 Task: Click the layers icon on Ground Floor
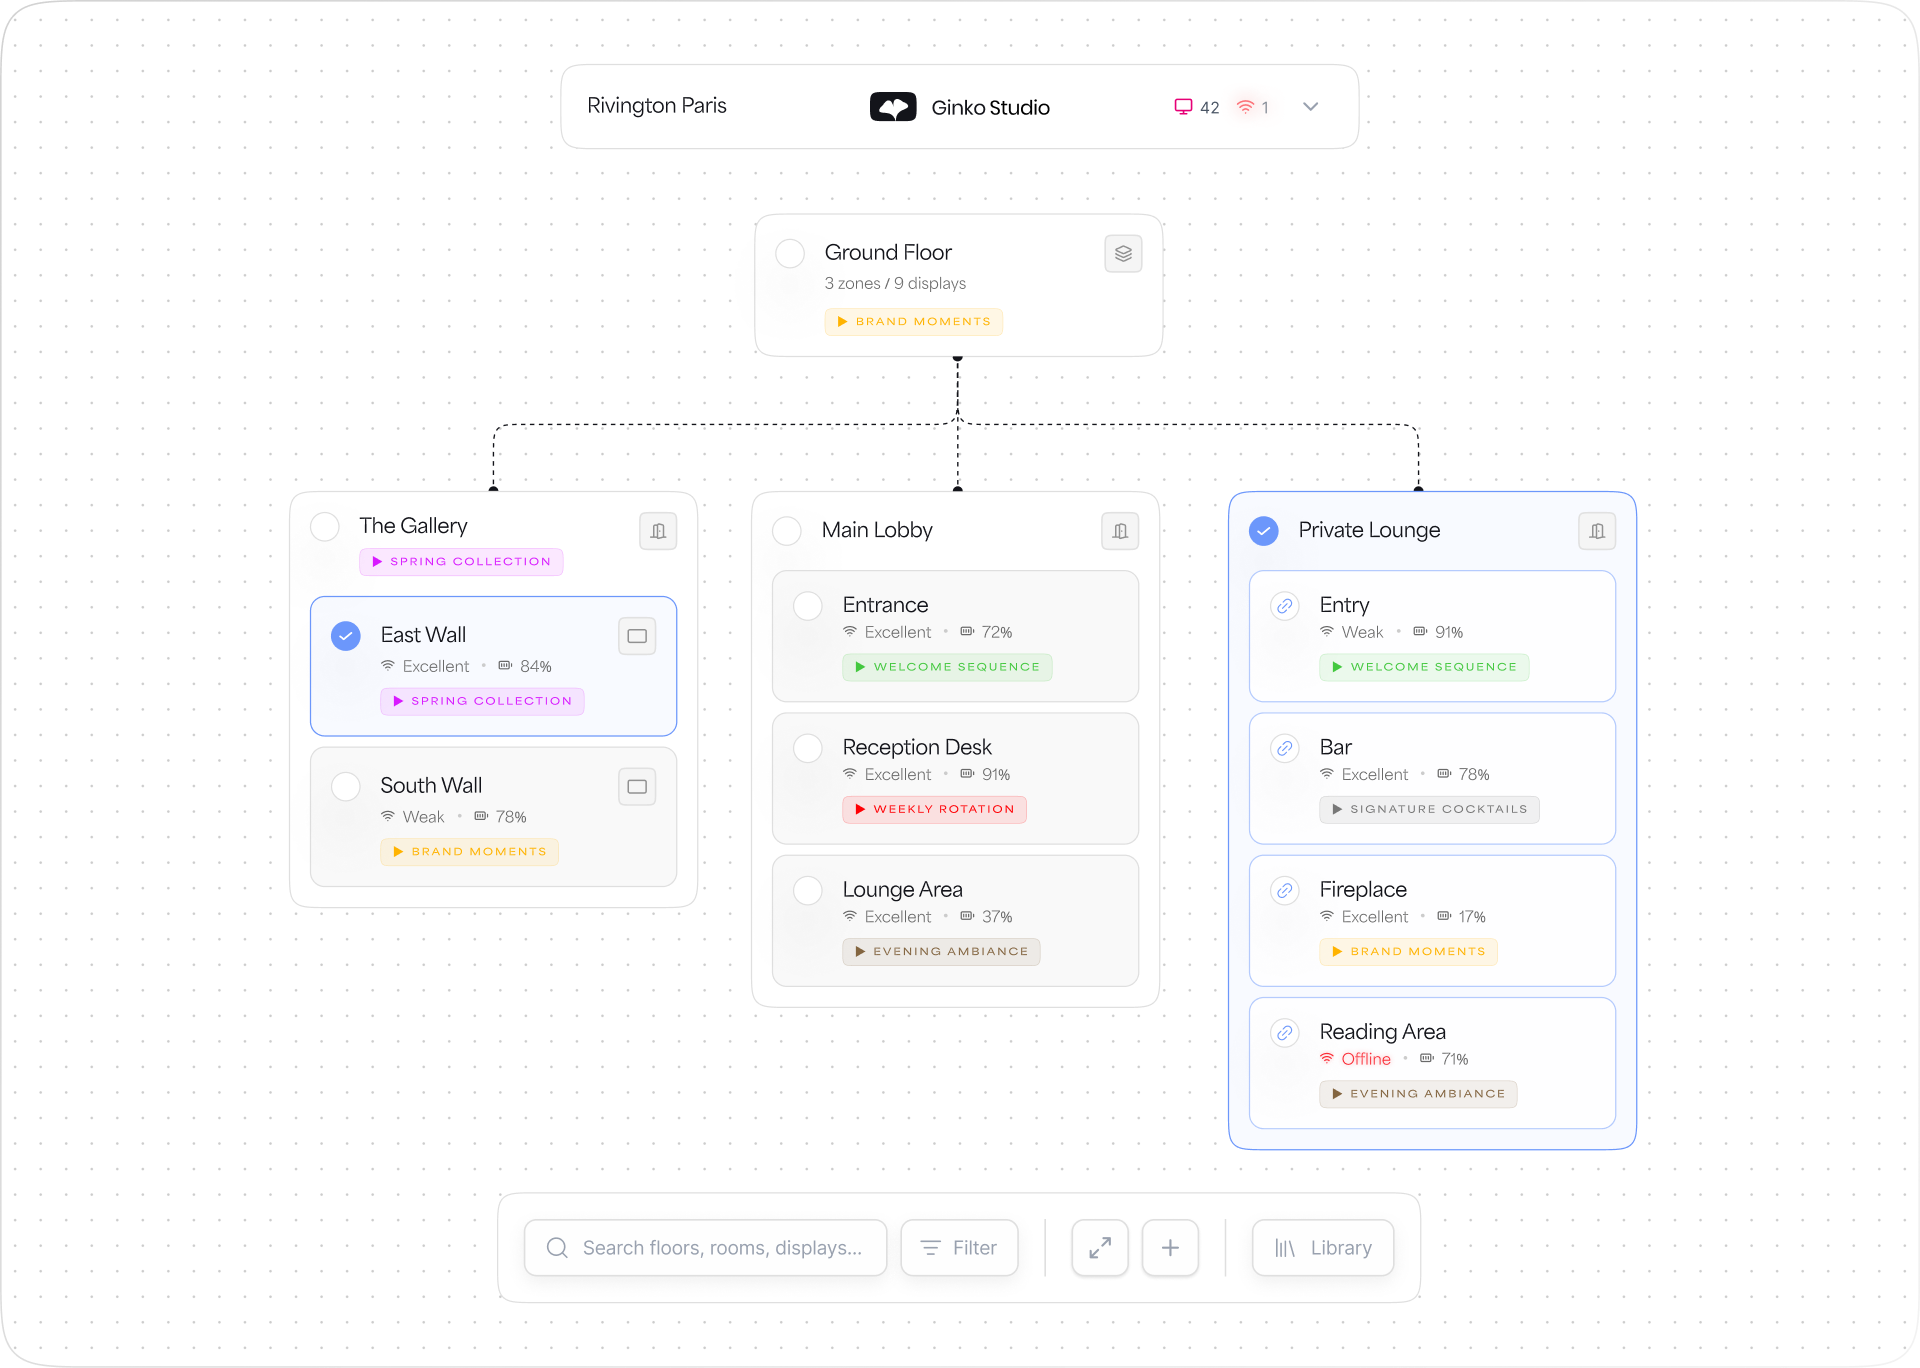(1123, 254)
